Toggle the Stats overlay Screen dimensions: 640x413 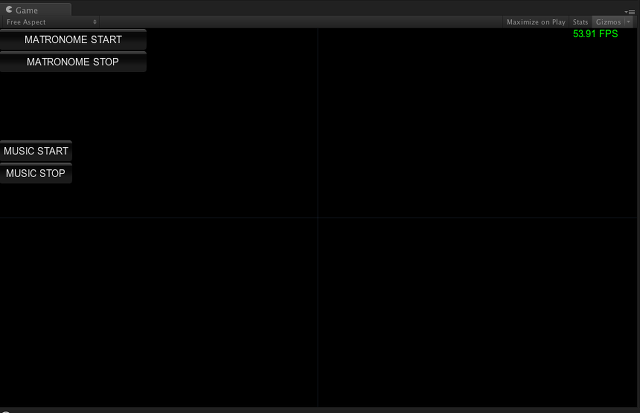580,22
